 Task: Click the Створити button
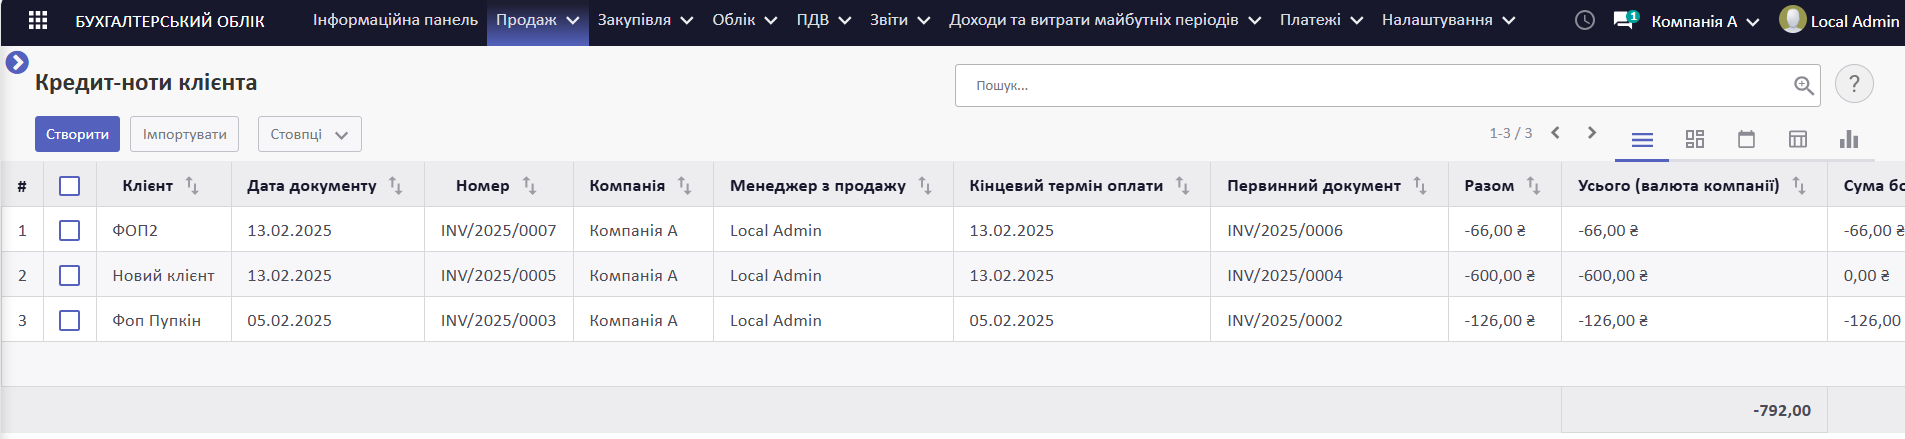(77, 134)
